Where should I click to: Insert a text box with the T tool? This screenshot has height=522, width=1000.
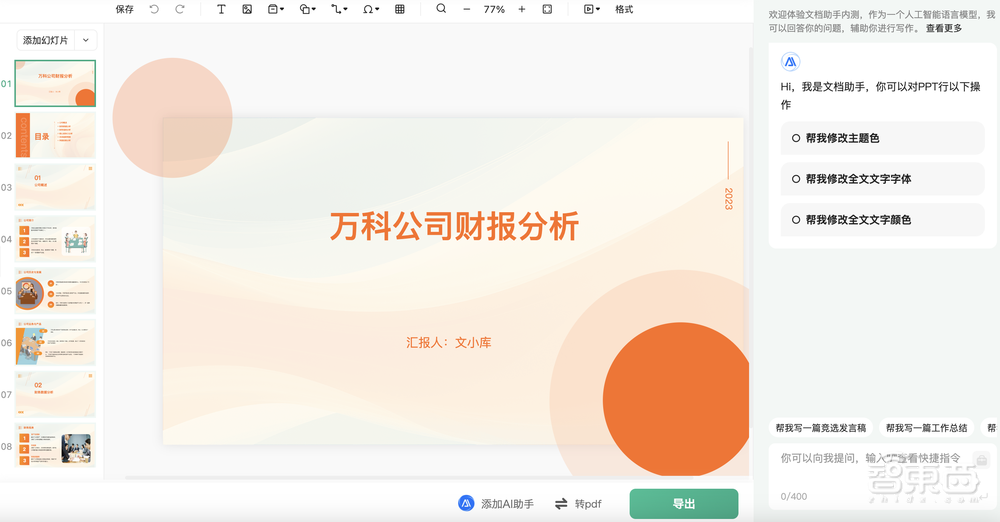(x=221, y=10)
